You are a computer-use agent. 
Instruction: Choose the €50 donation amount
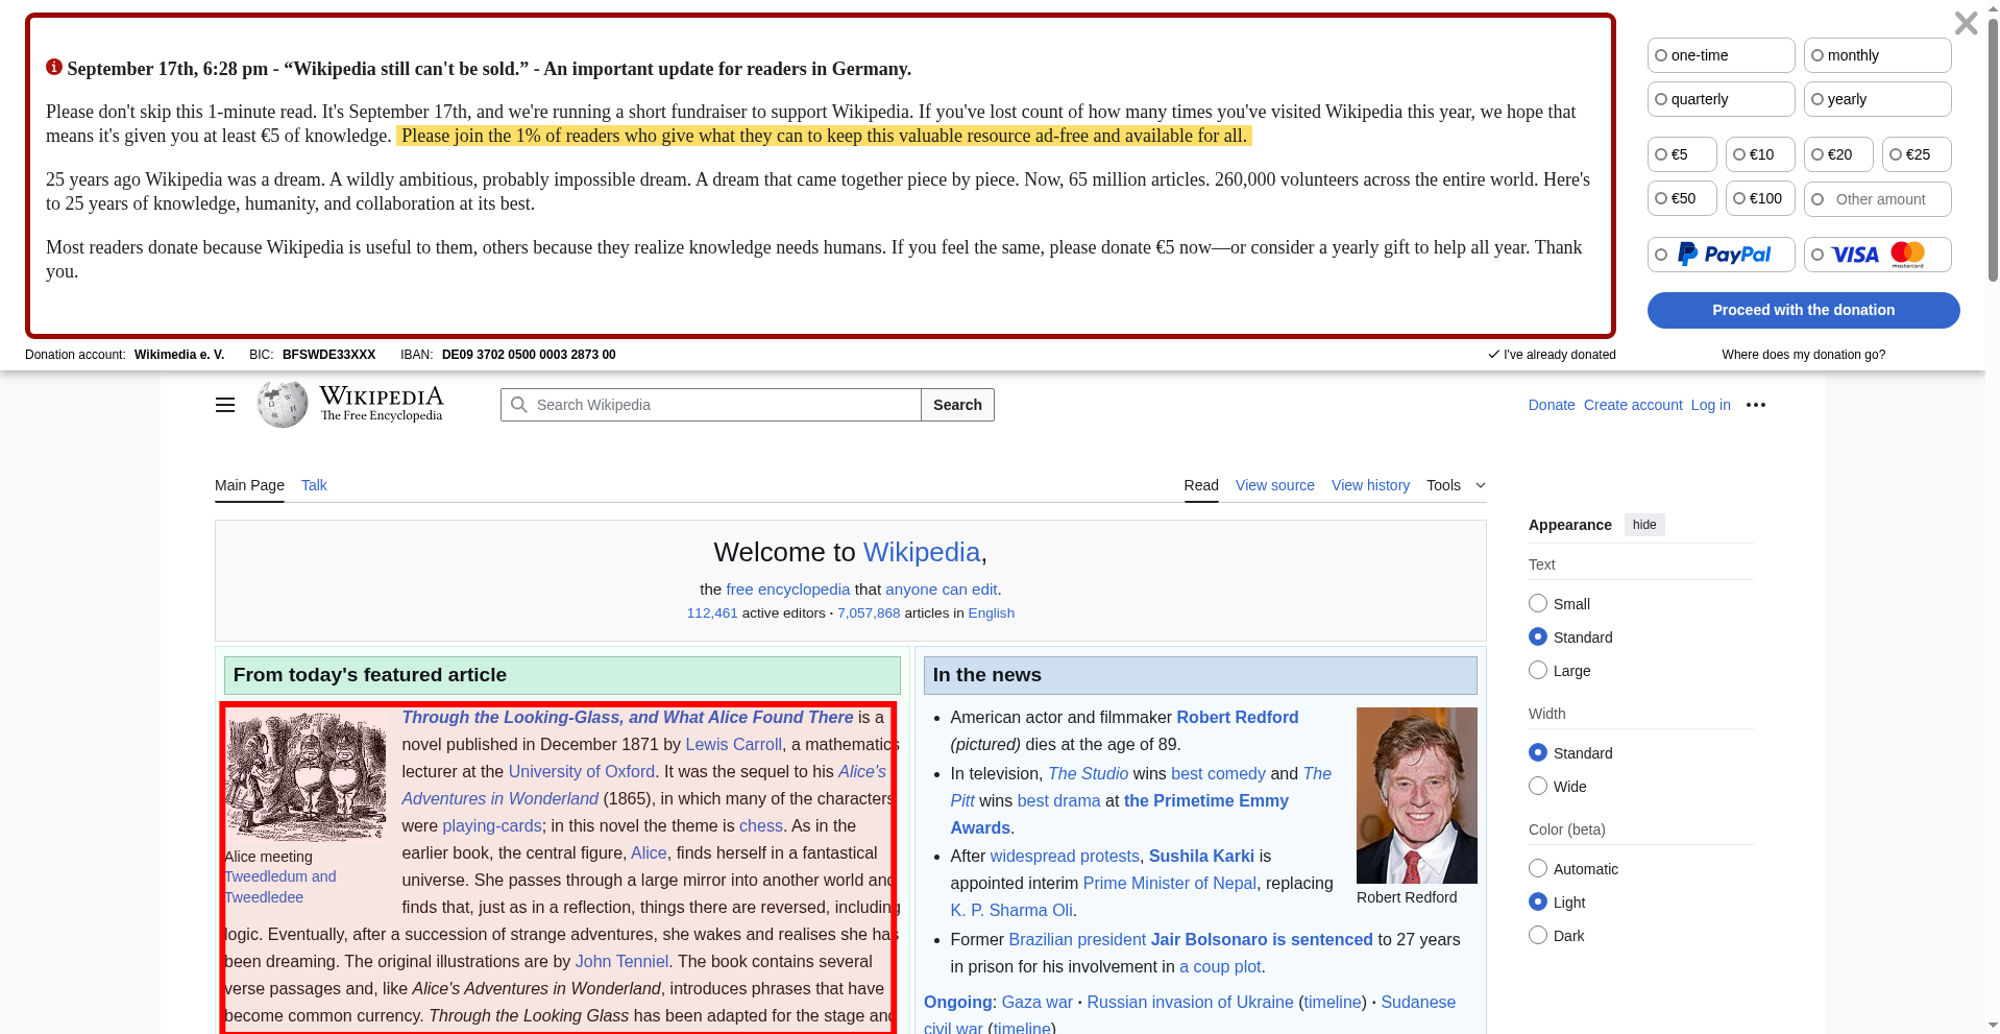pos(1682,199)
